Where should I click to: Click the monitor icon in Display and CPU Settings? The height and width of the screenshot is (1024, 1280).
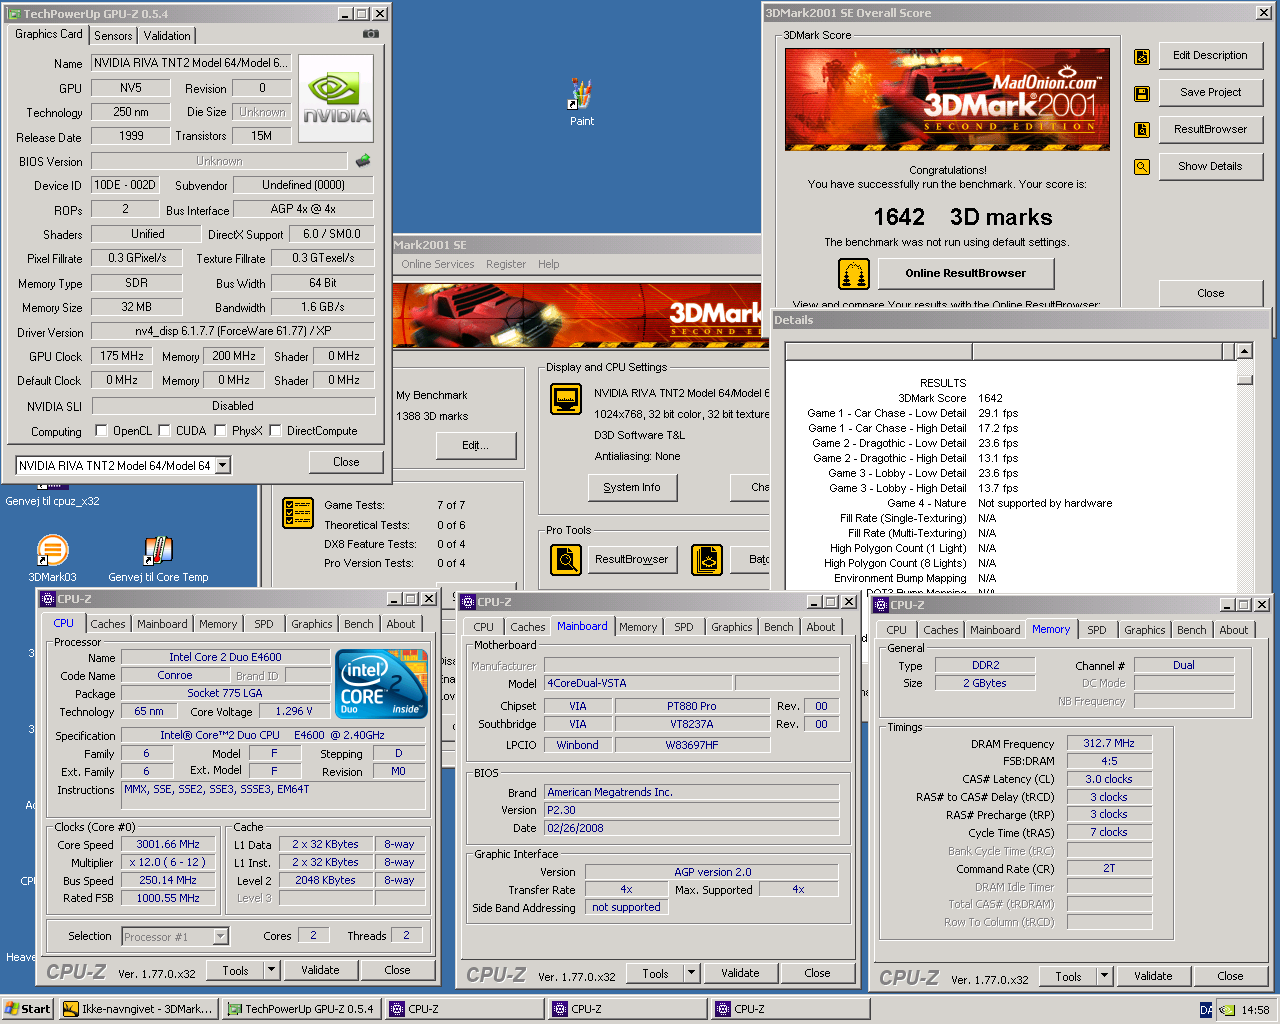[x=566, y=399]
